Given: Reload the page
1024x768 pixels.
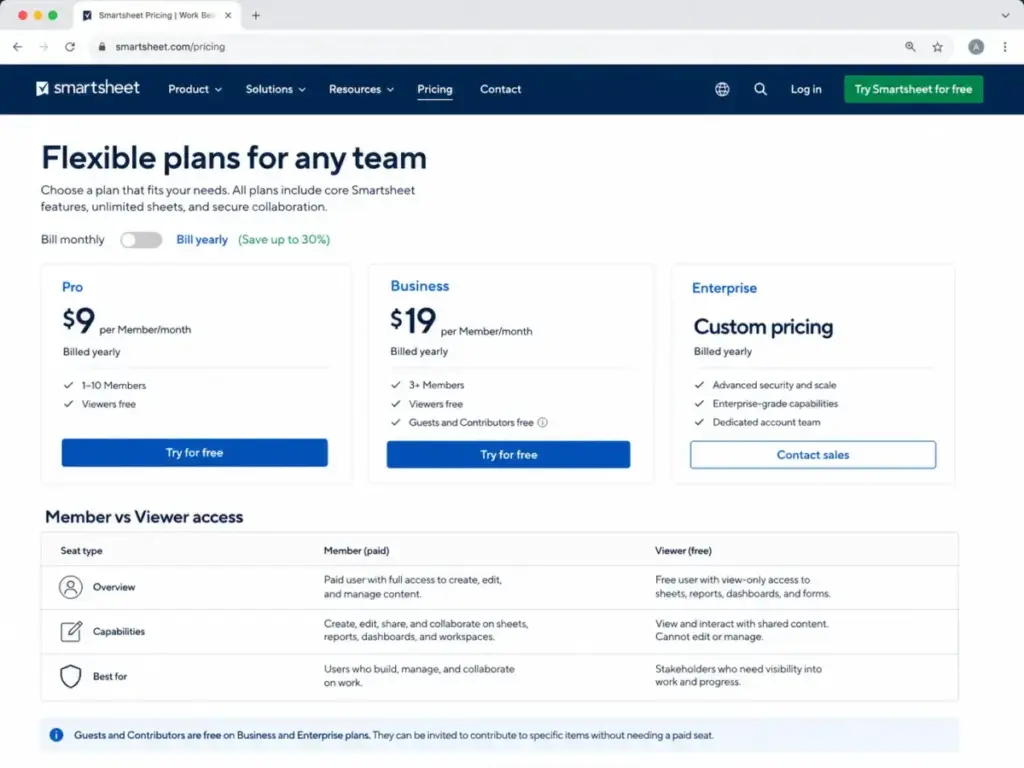Looking at the screenshot, I should [70, 47].
